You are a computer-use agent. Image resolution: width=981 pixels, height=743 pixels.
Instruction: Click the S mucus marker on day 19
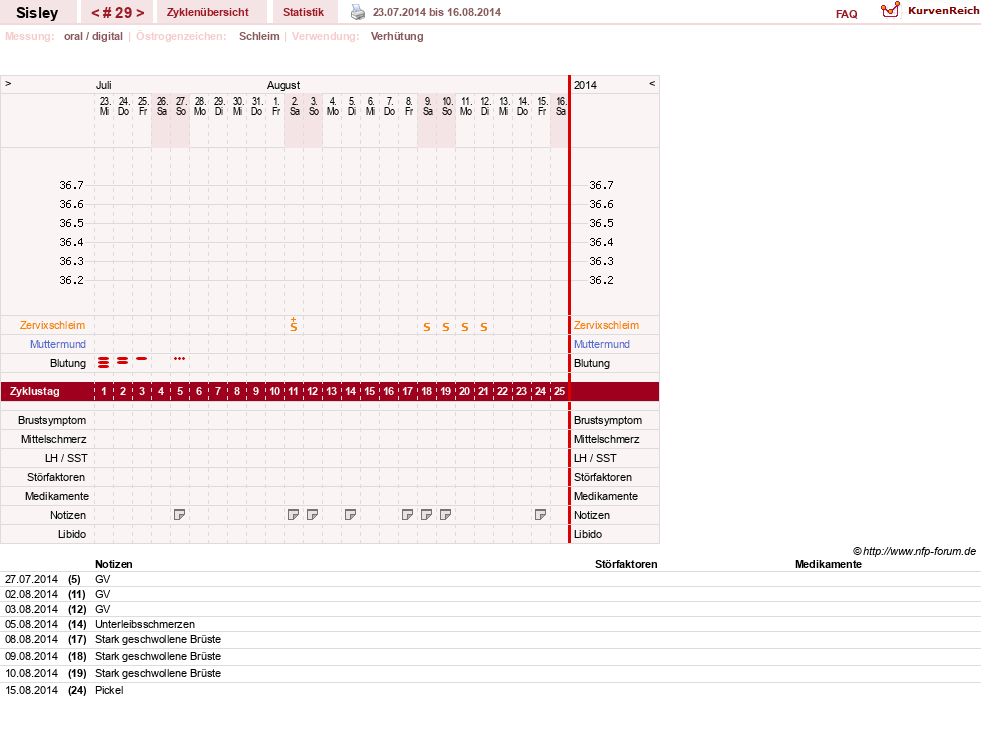445,327
